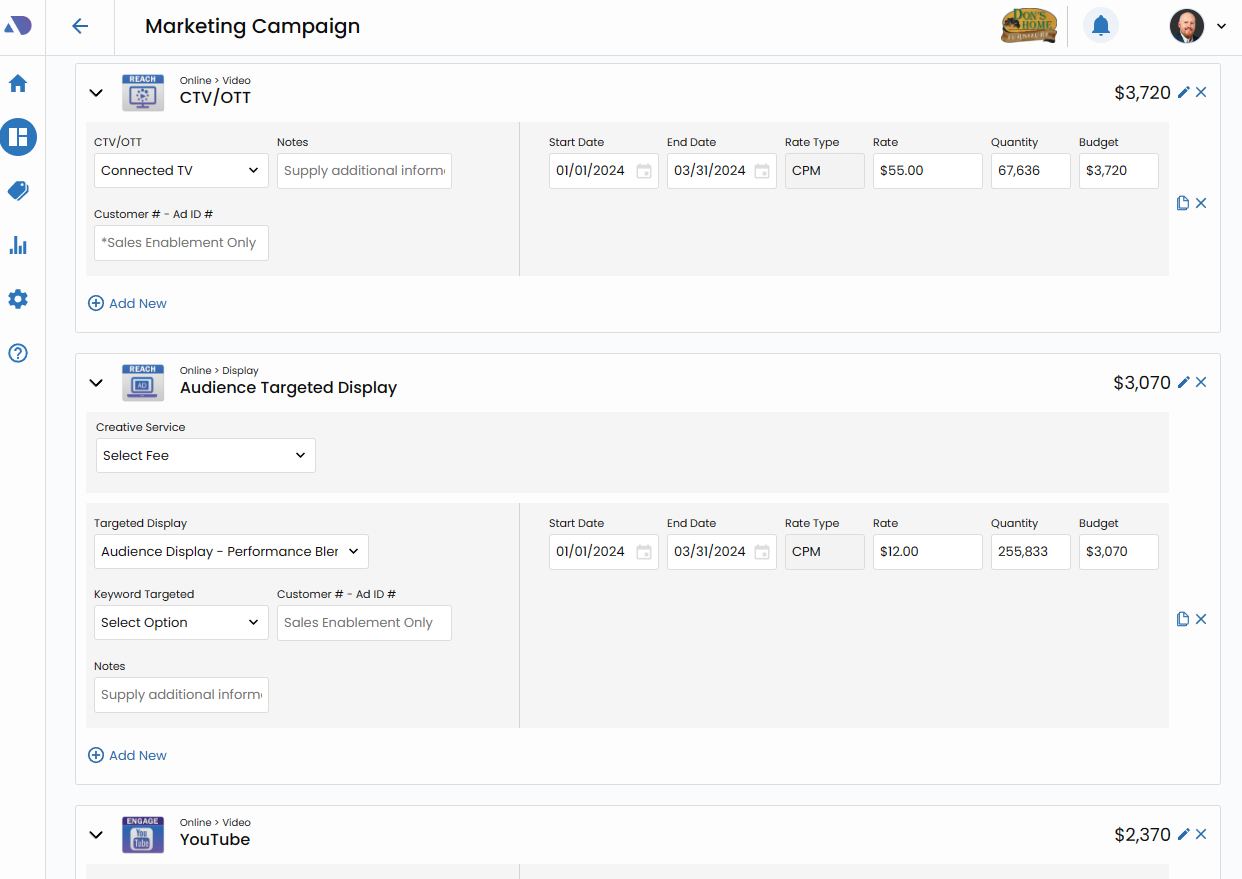Click Add New under CTV/OTT
The image size is (1242, 879).
[x=128, y=303]
